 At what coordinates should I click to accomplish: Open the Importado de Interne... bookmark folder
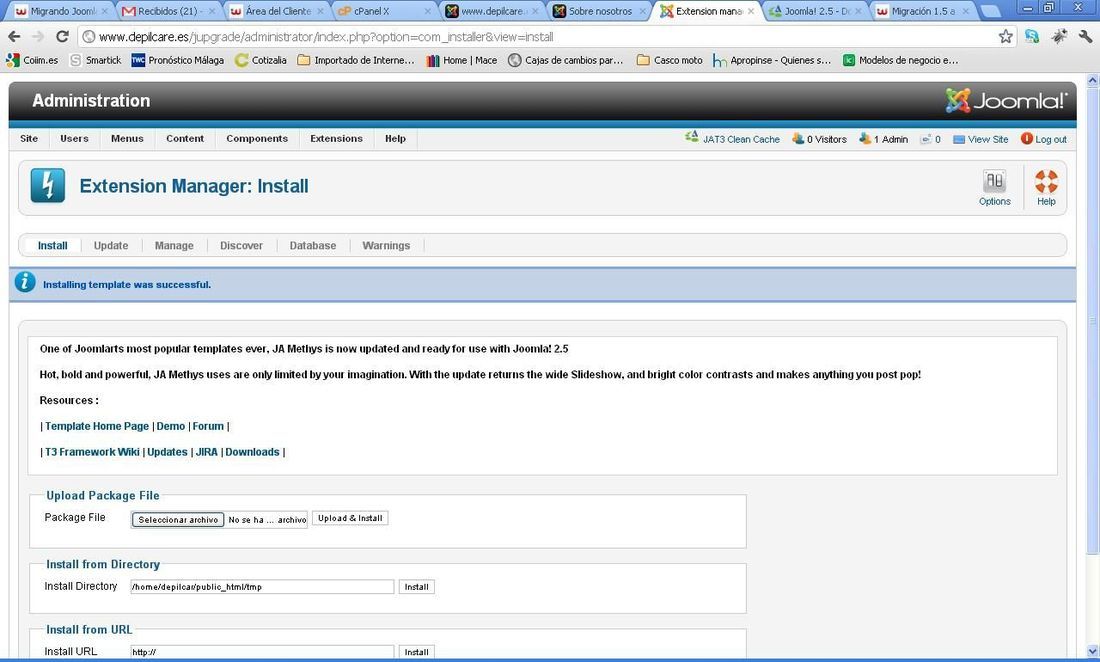[356, 60]
